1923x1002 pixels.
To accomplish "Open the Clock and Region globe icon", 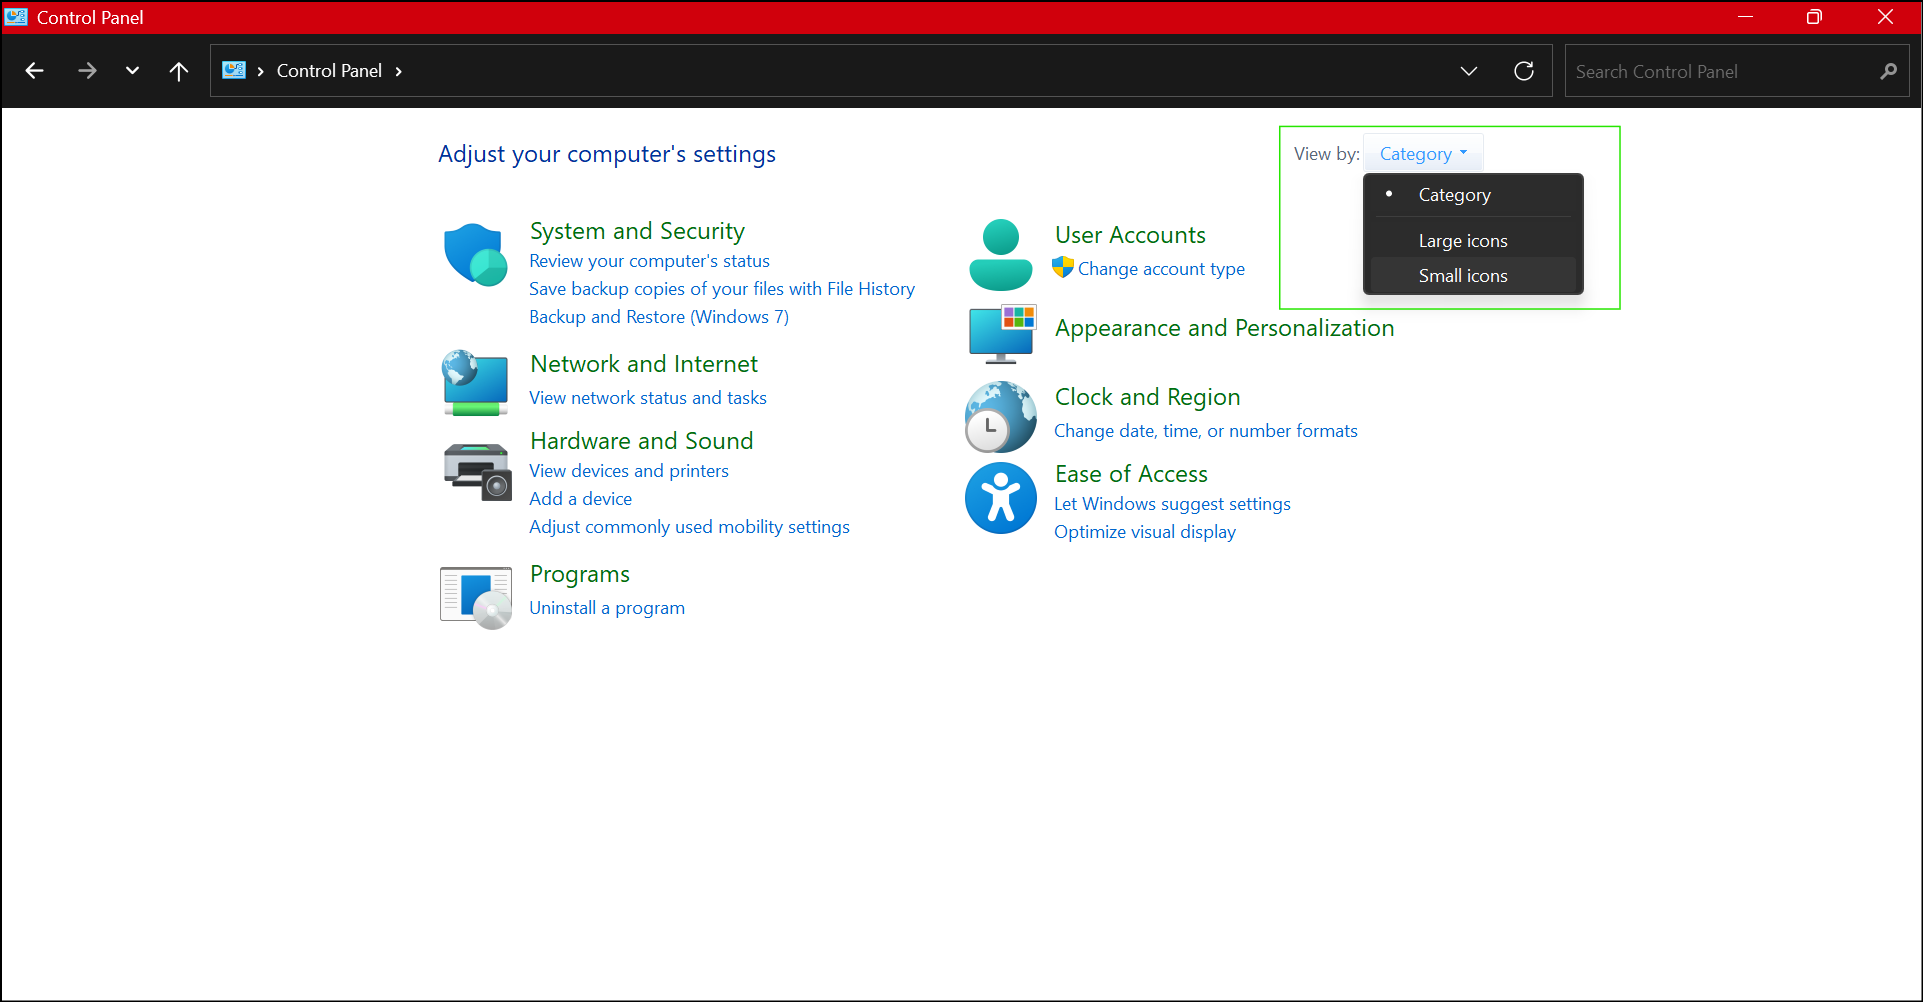I will [x=1001, y=417].
